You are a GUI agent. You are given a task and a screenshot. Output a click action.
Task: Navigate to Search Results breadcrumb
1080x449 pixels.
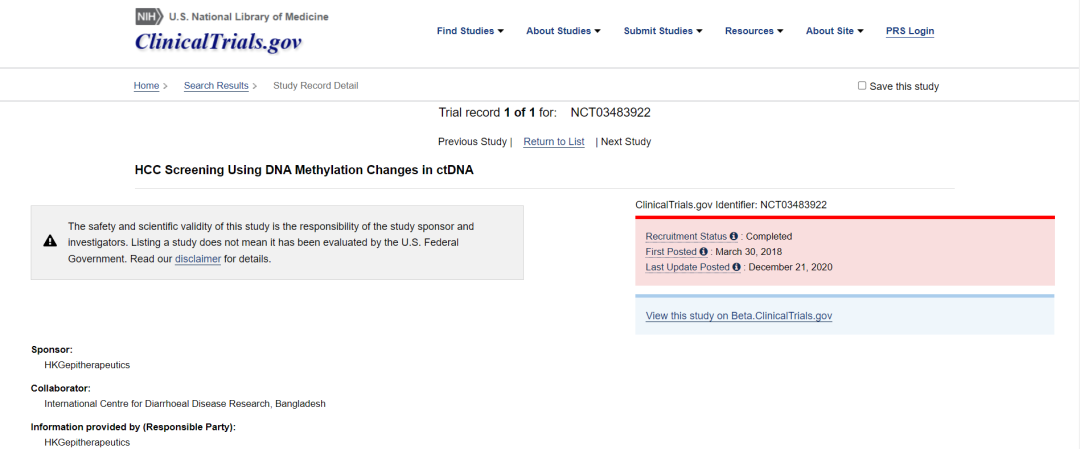(x=216, y=86)
